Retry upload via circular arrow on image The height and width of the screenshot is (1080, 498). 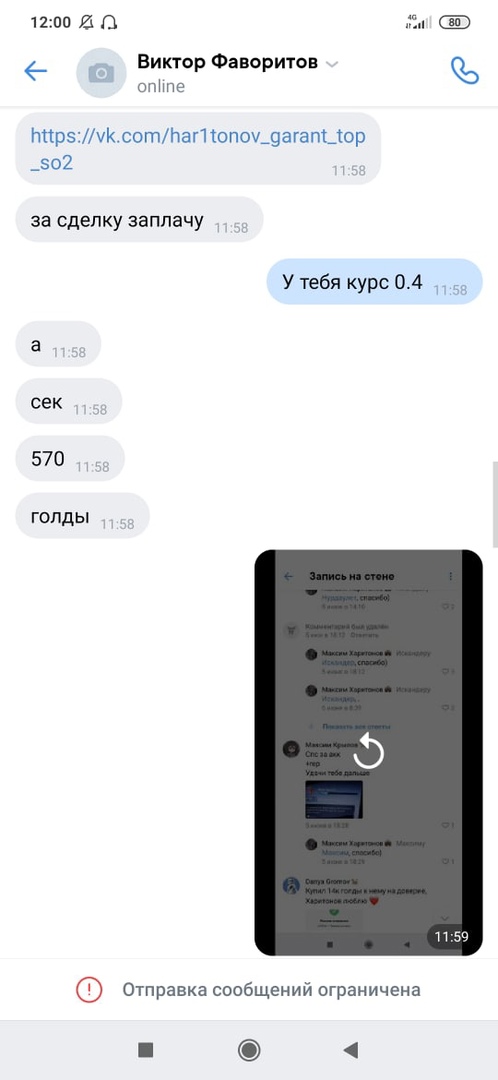coord(369,751)
